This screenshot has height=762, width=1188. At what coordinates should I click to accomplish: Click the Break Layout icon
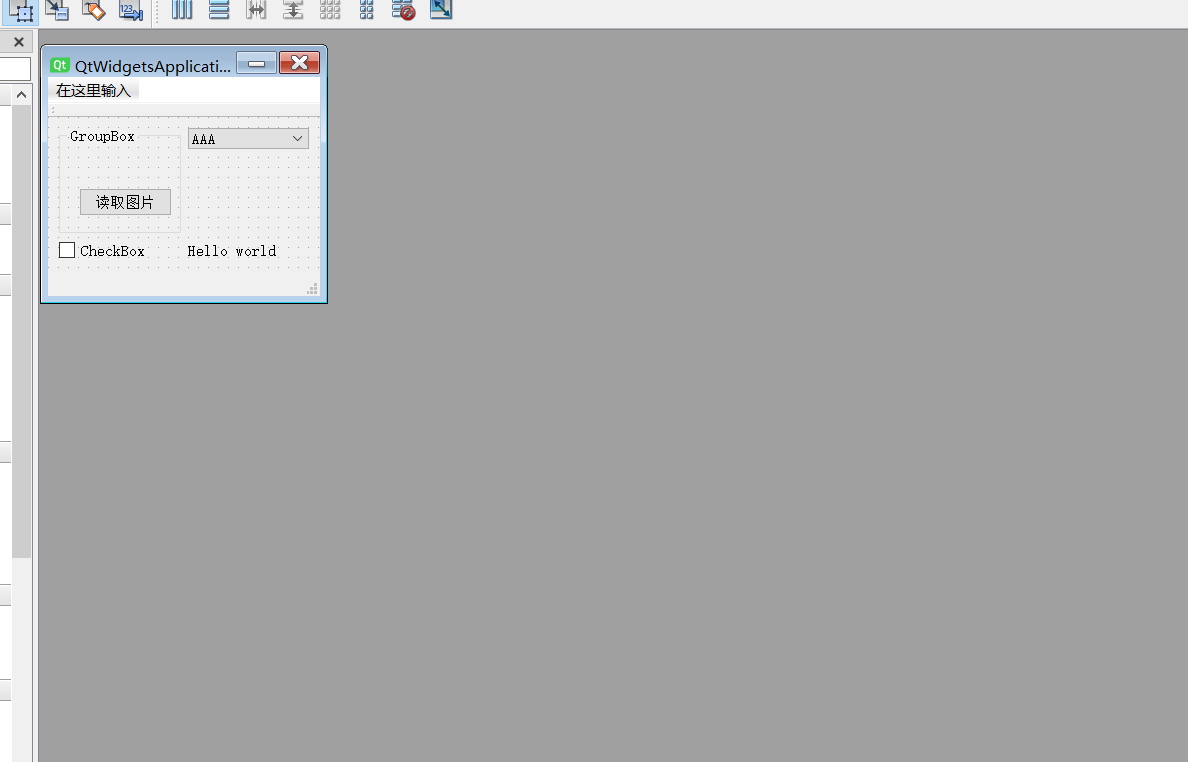tap(403, 10)
